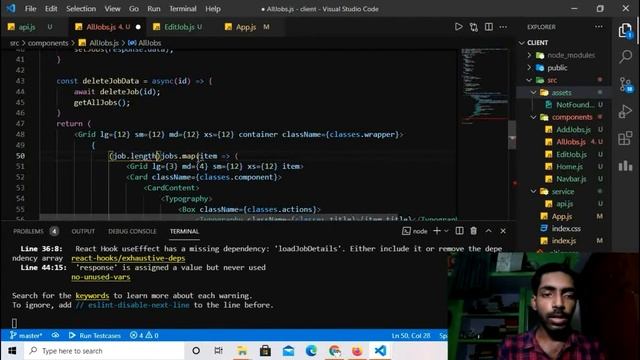640x360 pixels.
Task: Click the sync changes cloud icon
Action: 55,335
